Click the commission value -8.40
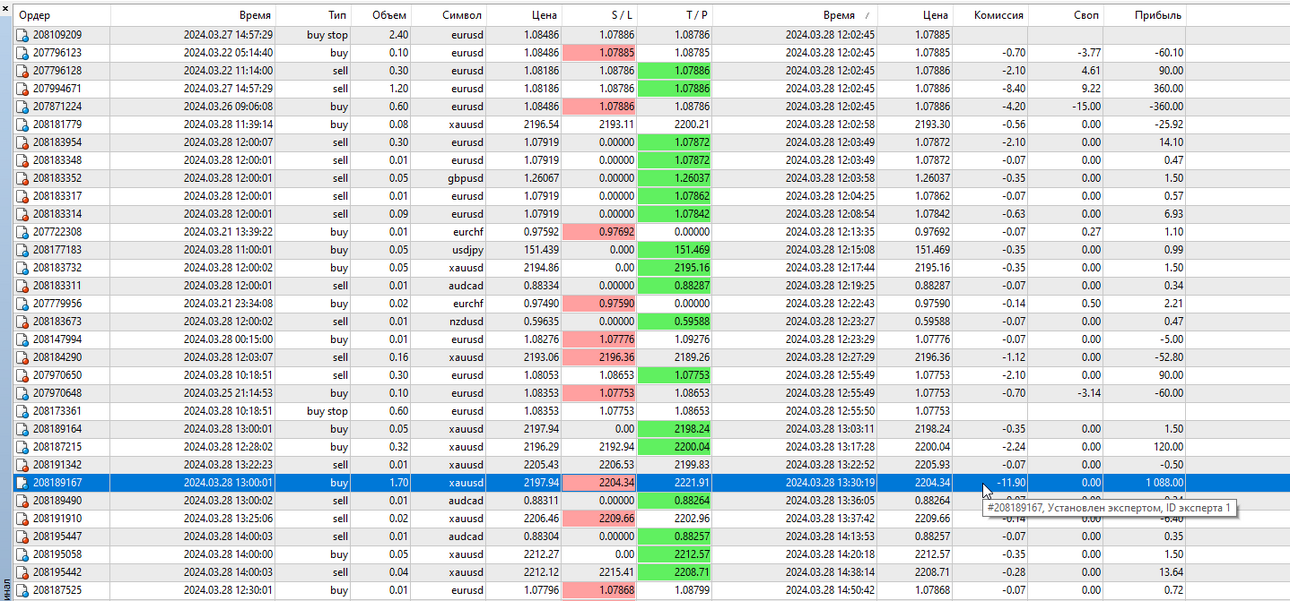The image size is (1290, 601). click(1012, 89)
